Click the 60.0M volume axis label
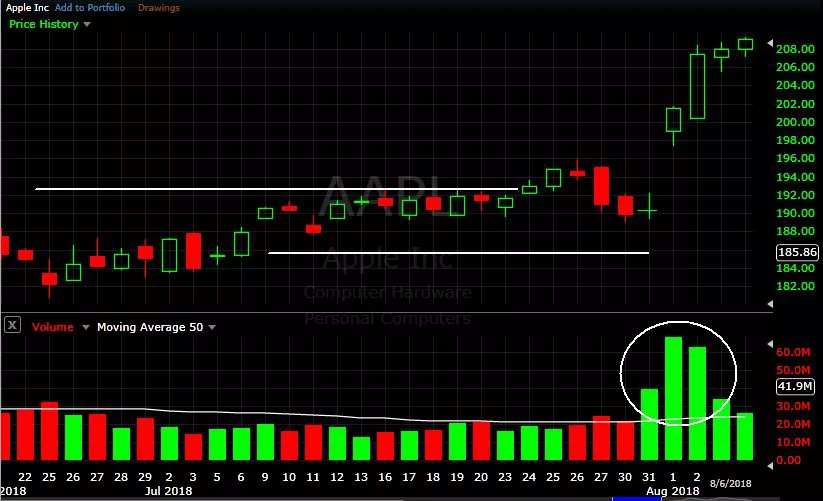The width and height of the screenshot is (823, 501). point(793,352)
